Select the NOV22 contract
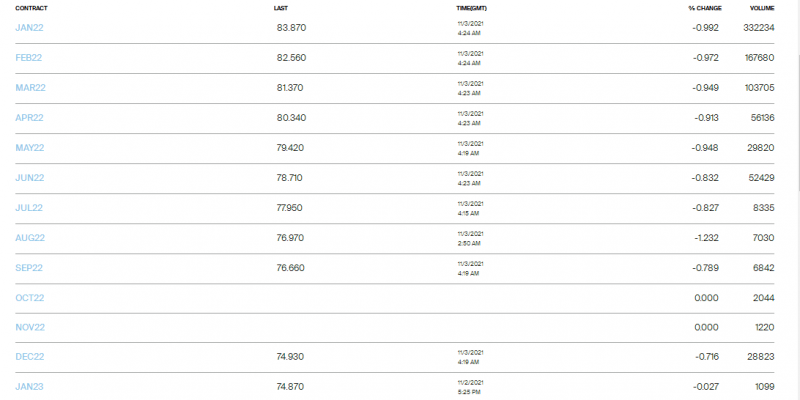The width and height of the screenshot is (800, 400). pyautogui.click(x=30, y=328)
